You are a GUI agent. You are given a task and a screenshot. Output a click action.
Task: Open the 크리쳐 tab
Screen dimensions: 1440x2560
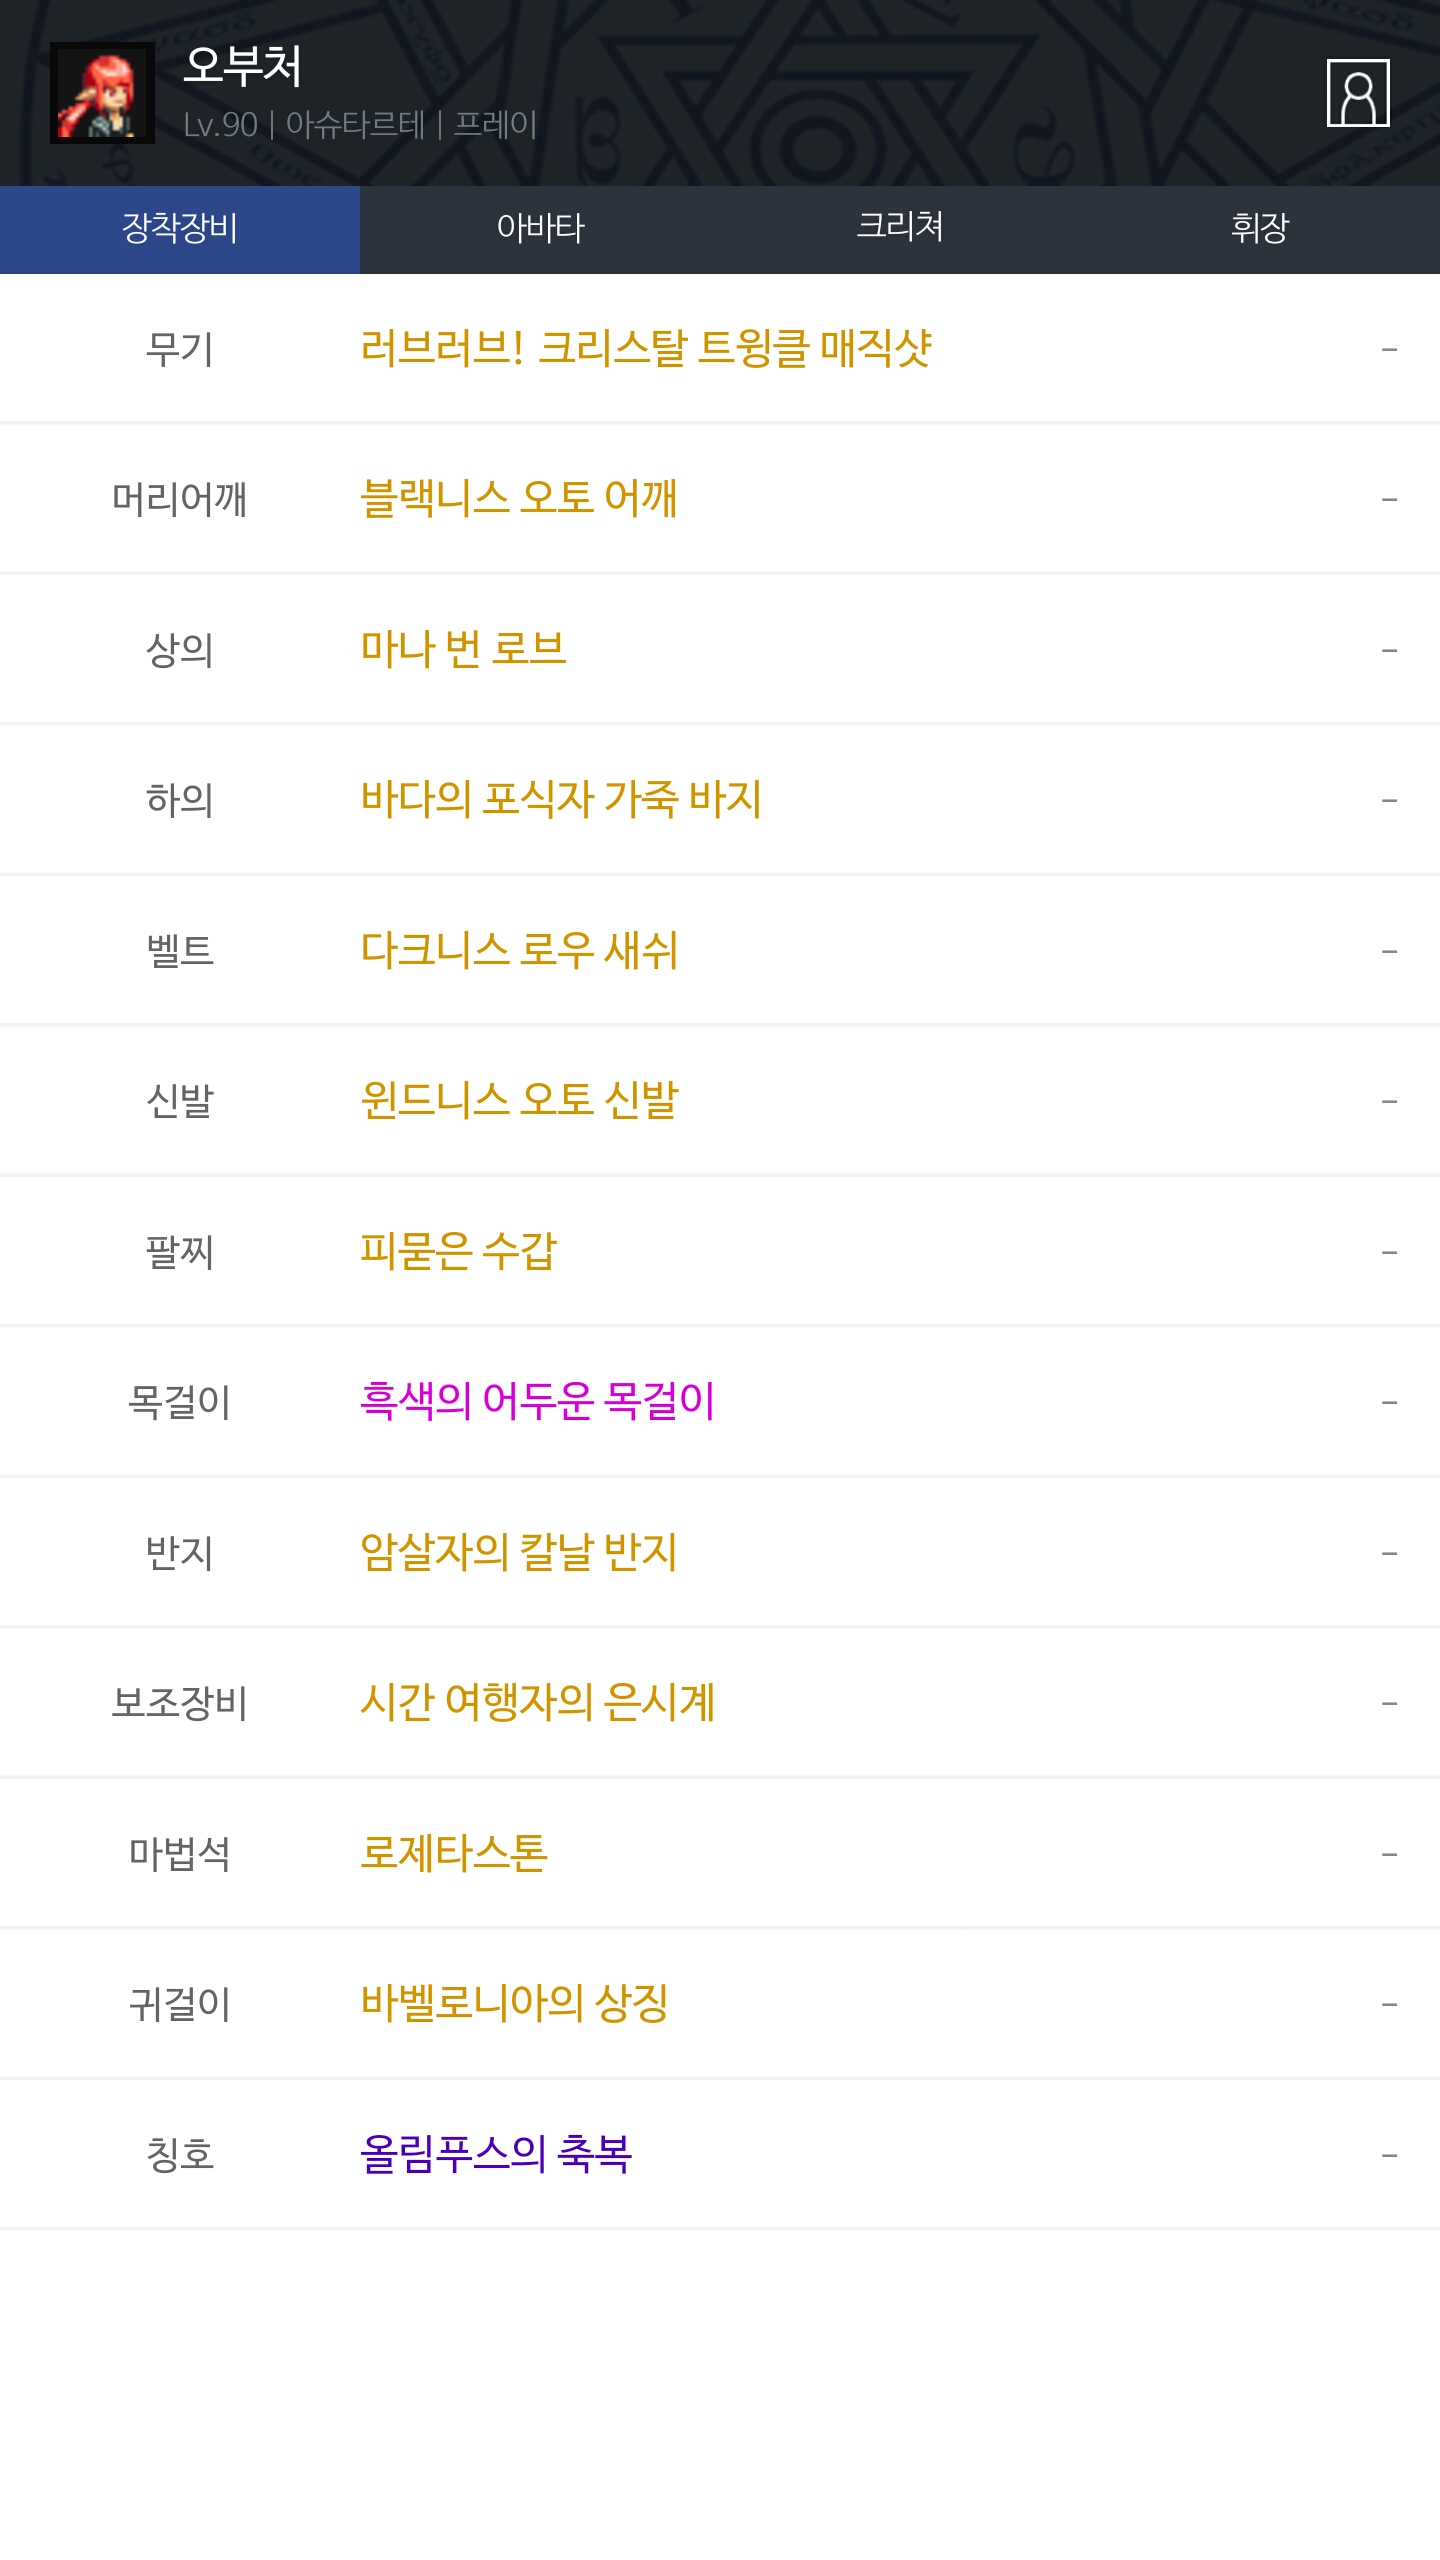[900, 229]
